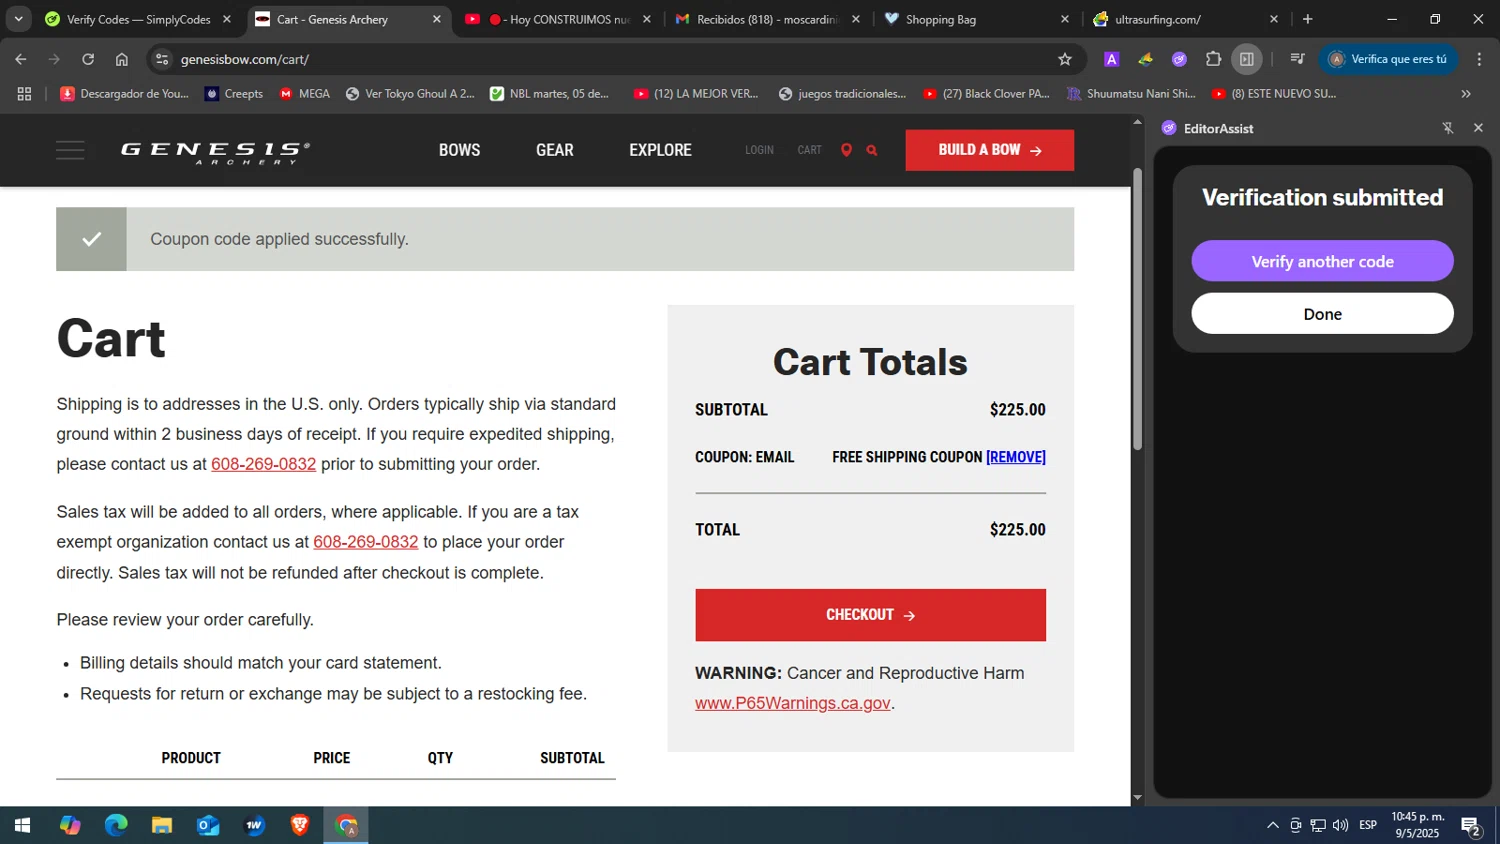The image size is (1500, 844).
Task: Open the ESP language indicator in tray
Action: [x=1368, y=825]
